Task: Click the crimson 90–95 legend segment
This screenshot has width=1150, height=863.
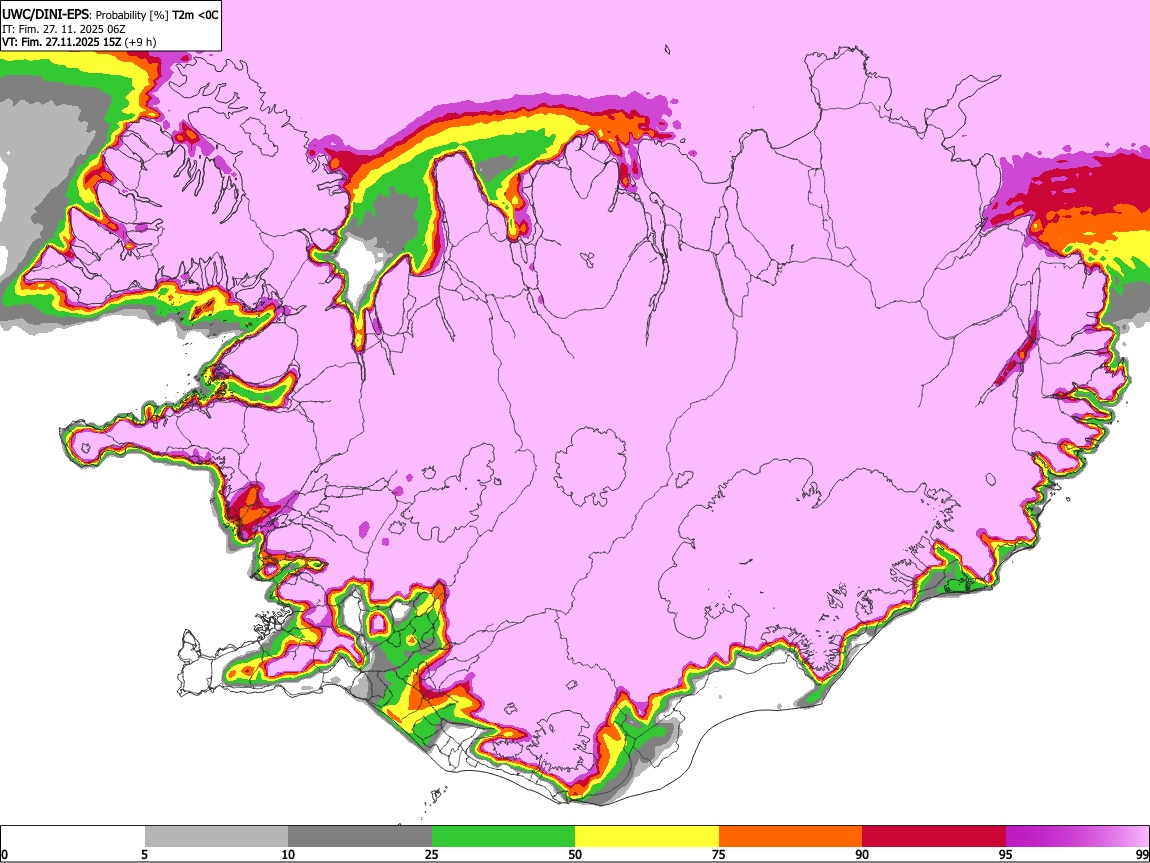Action: point(934,836)
